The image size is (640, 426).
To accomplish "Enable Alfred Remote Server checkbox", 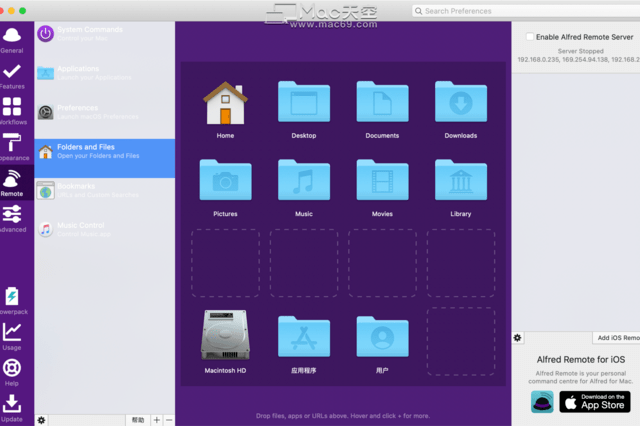I will click(x=530, y=37).
